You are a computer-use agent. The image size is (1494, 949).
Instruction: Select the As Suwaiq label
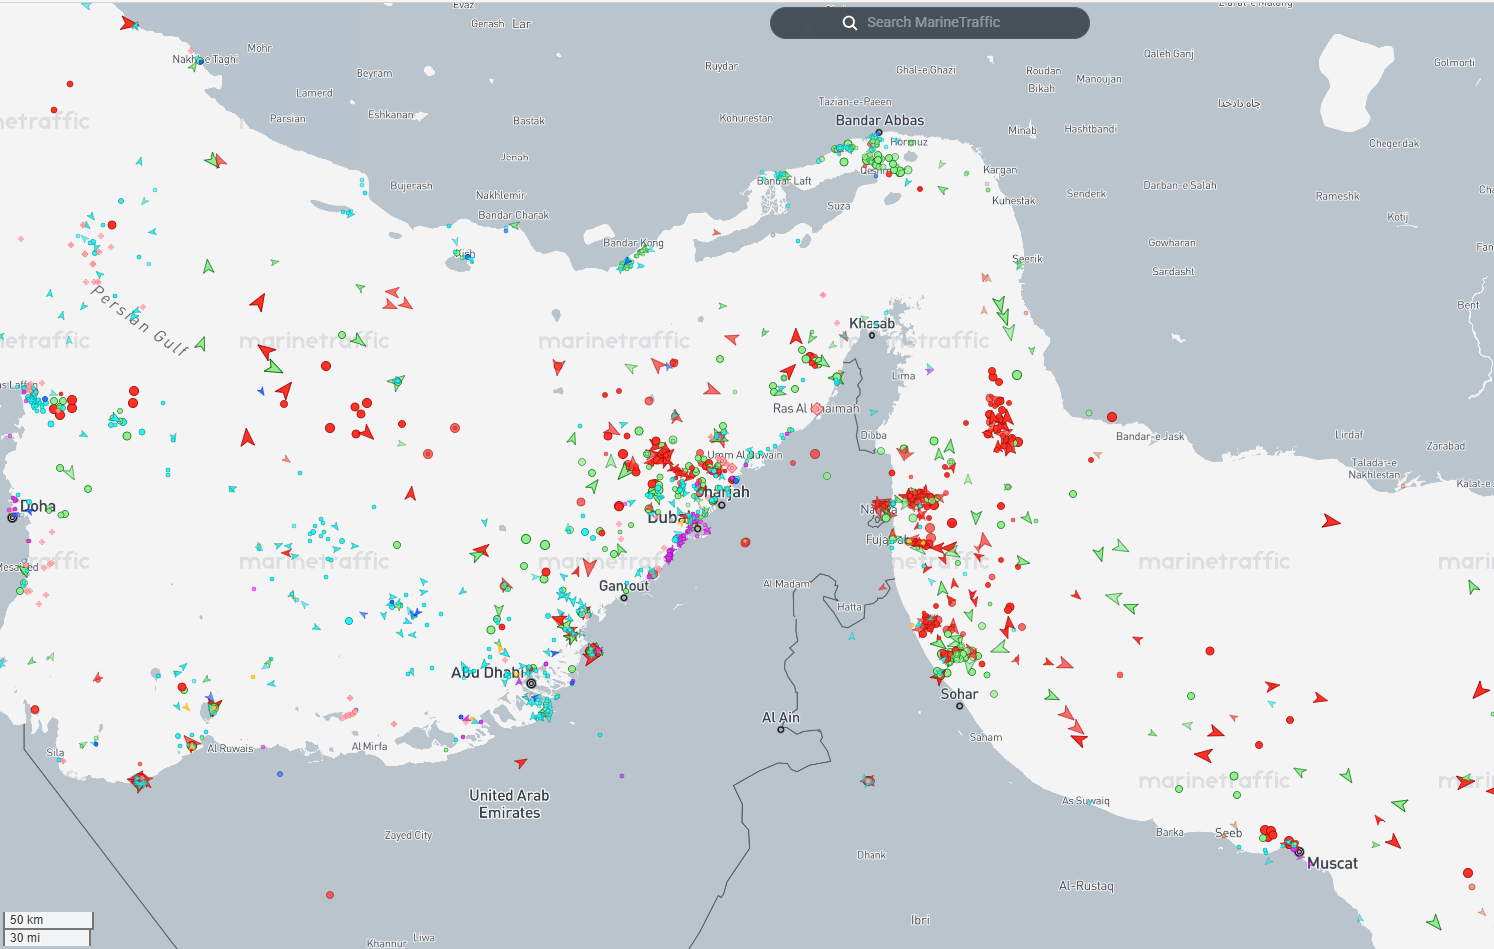[x=1086, y=801]
